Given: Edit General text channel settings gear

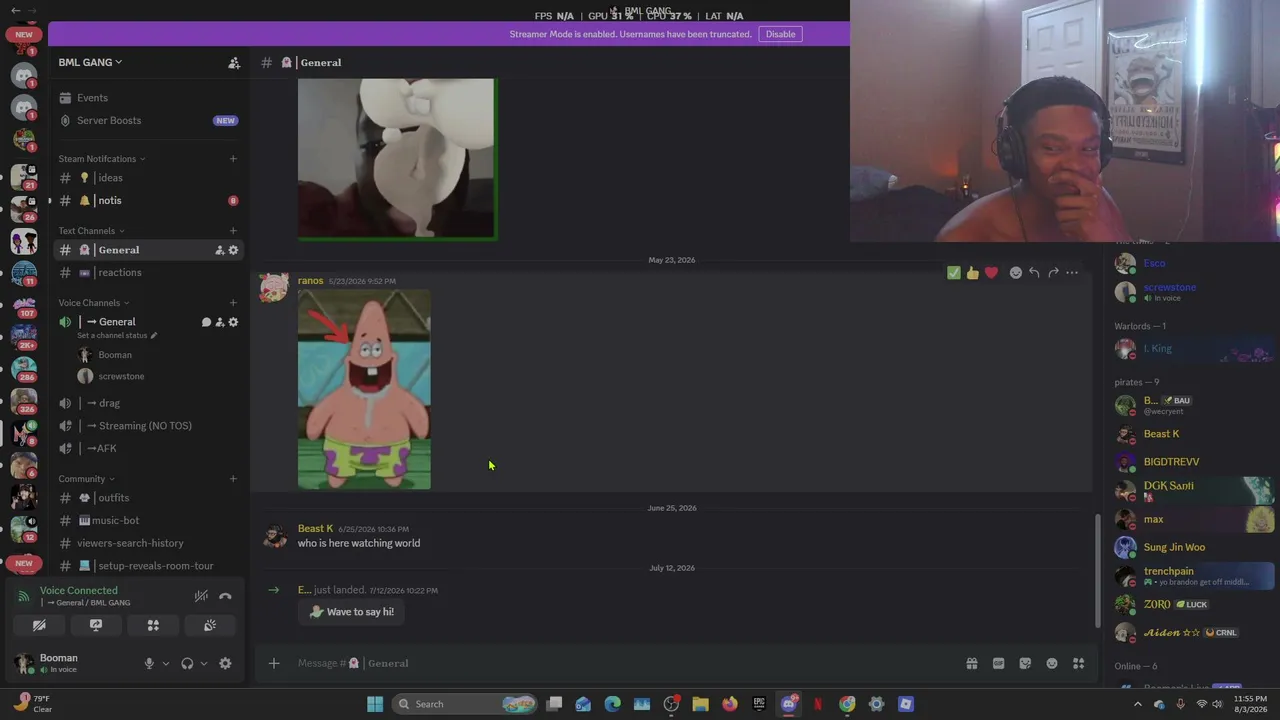Looking at the screenshot, I should click(234, 250).
